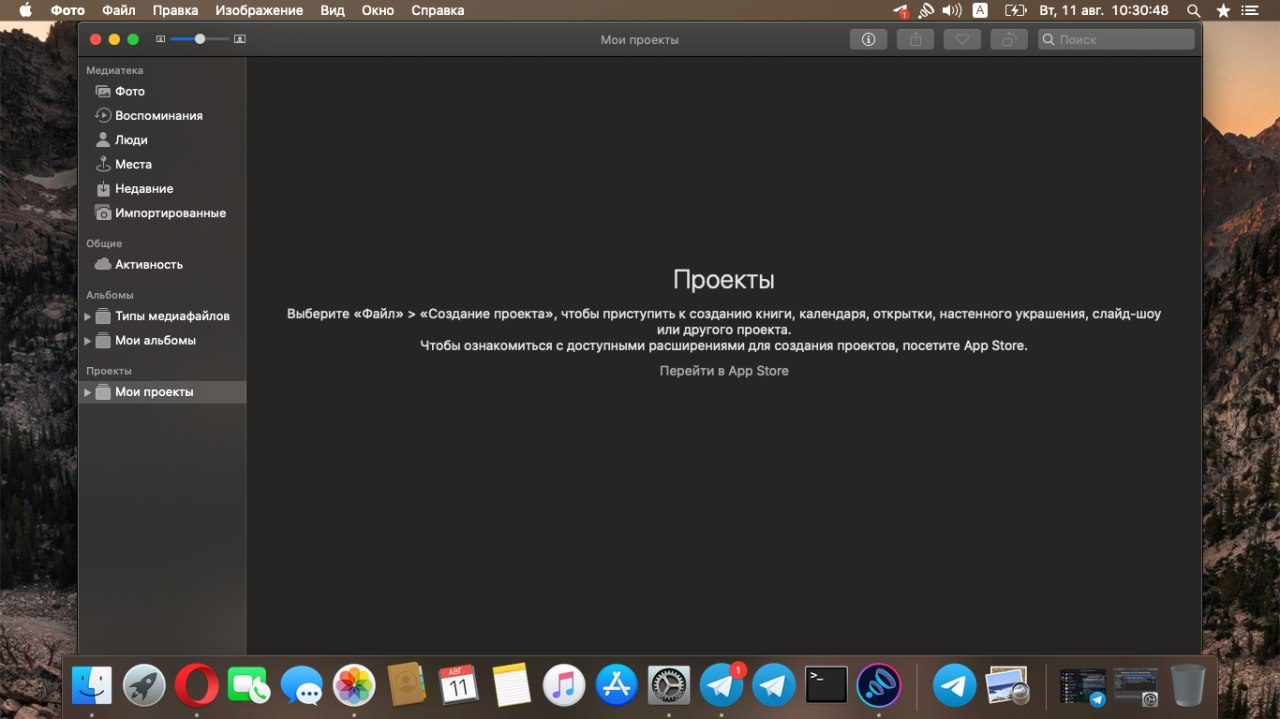Open App Store from the Dock

616,686
